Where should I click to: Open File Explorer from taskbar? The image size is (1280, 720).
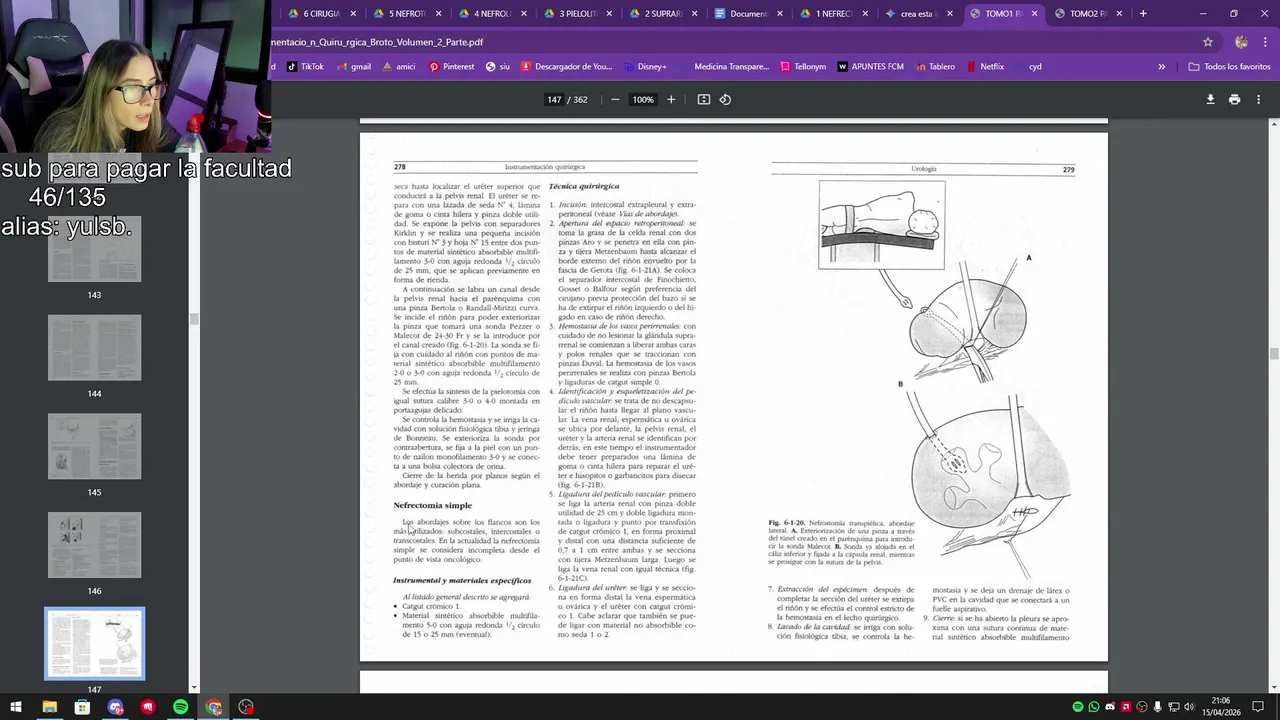[49, 707]
